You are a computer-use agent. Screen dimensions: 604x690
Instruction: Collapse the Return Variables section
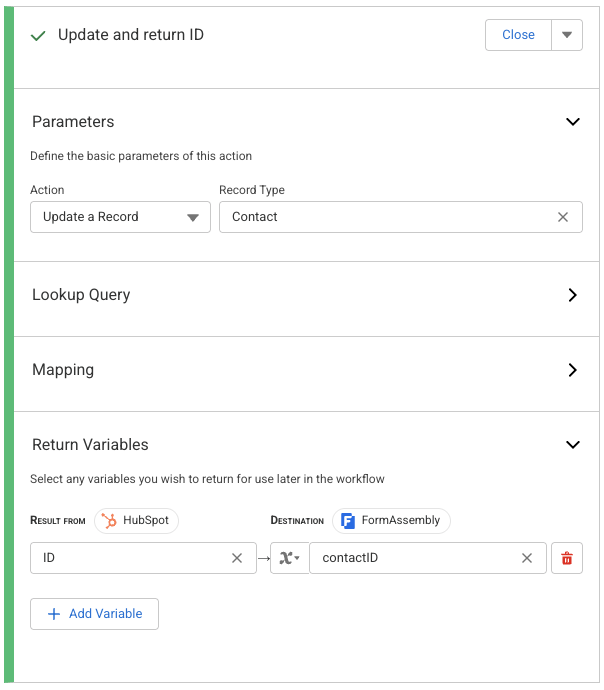[573, 445]
